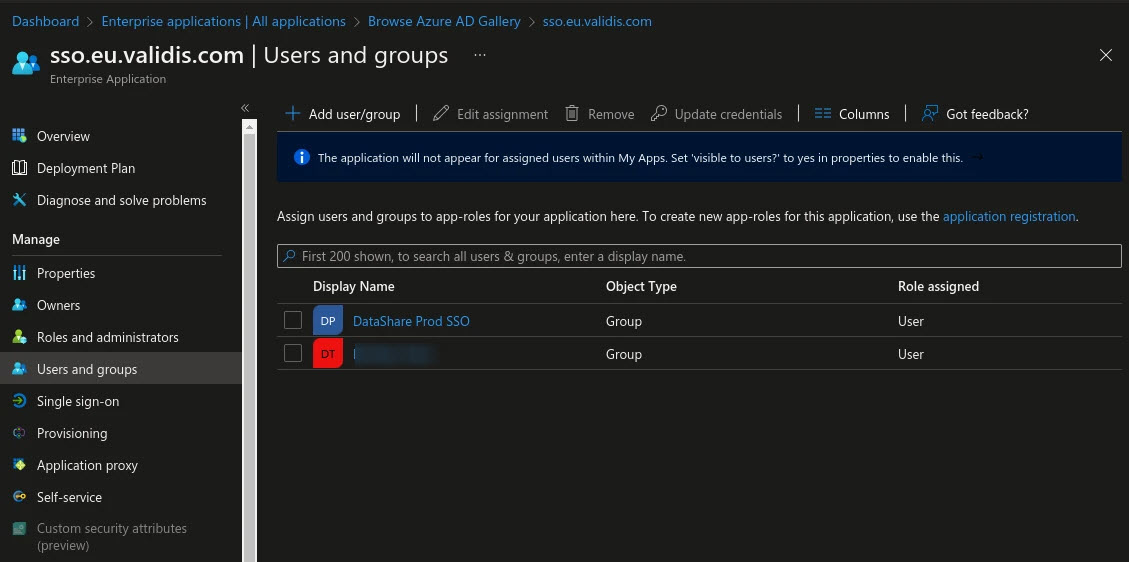1129x562 pixels.
Task: Open the application registration link
Action: click(x=1009, y=216)
